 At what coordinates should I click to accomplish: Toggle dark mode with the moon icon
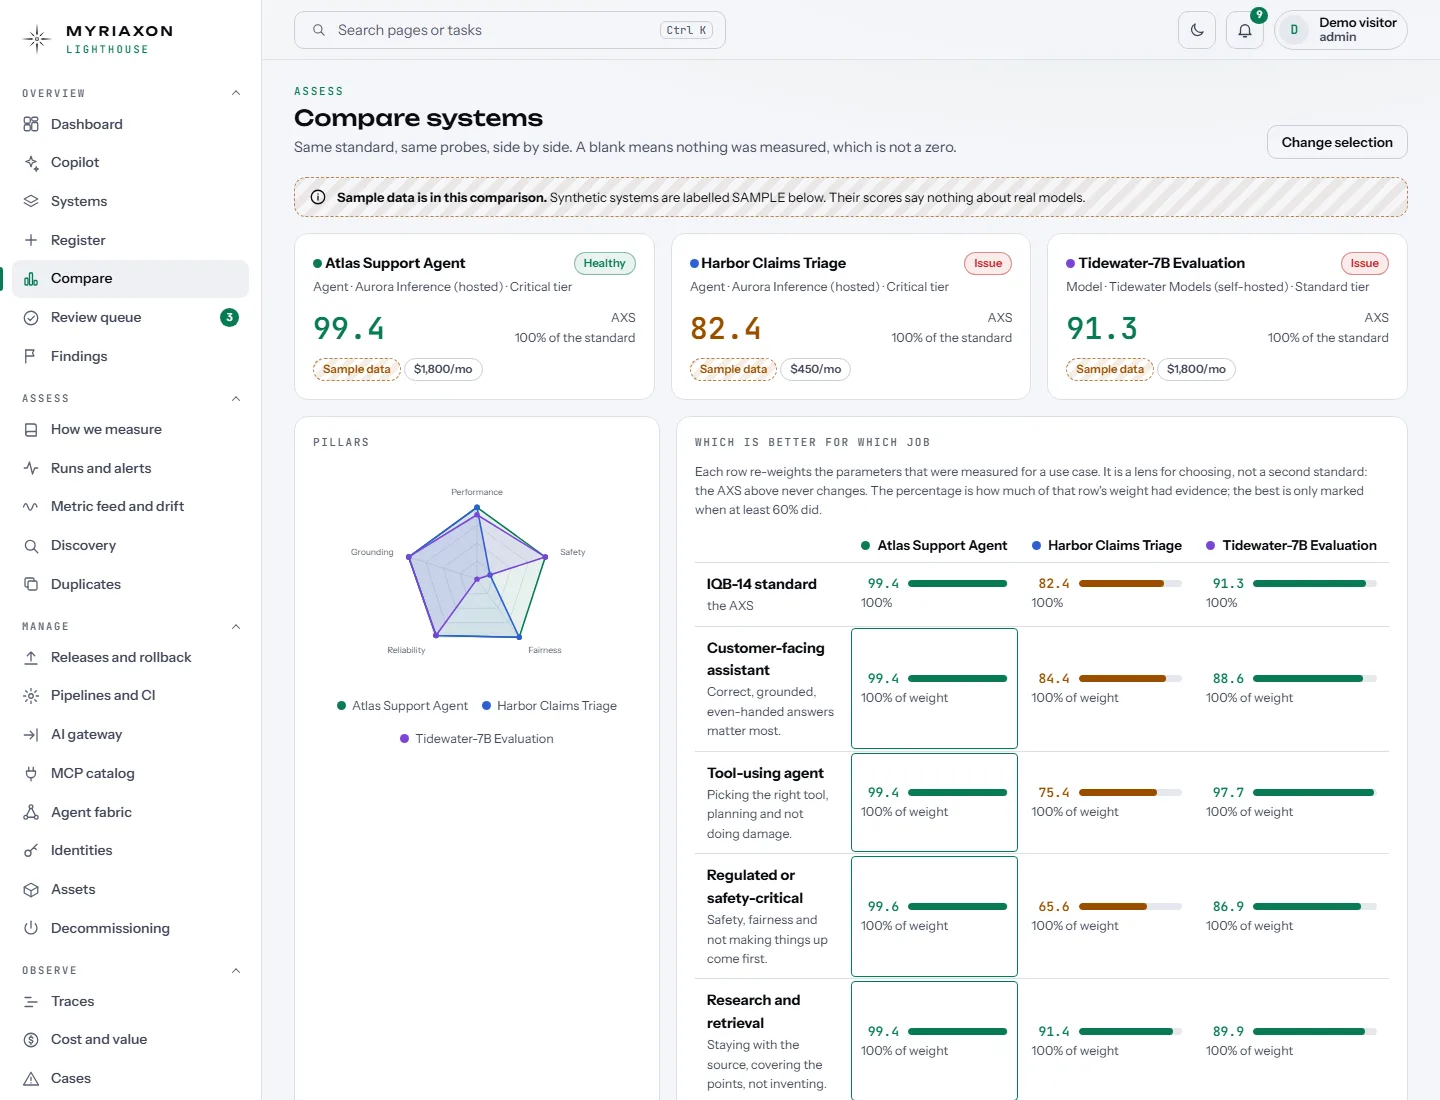pos(1197,30)
